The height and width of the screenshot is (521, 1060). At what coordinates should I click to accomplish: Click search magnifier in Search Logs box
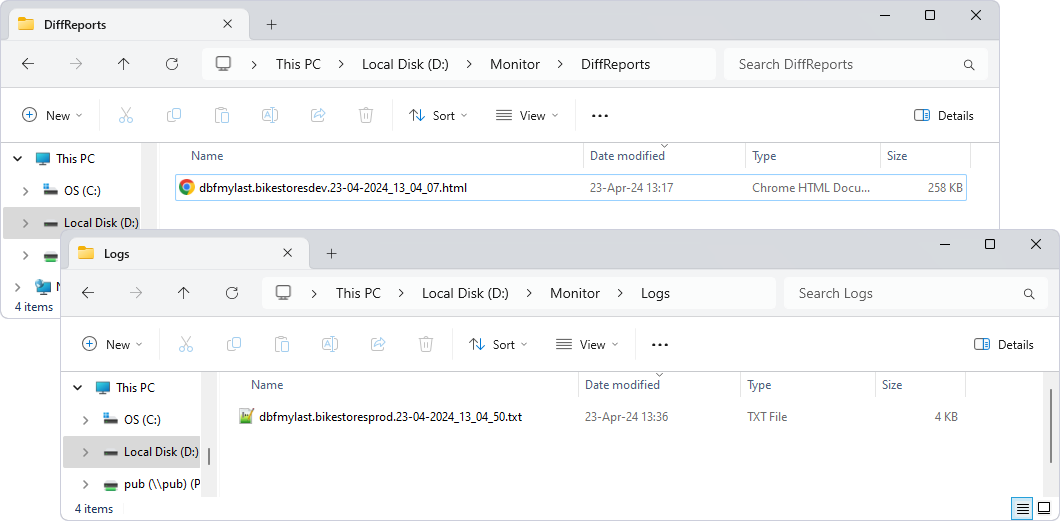pyautogui.click(x=1029, y=294)
